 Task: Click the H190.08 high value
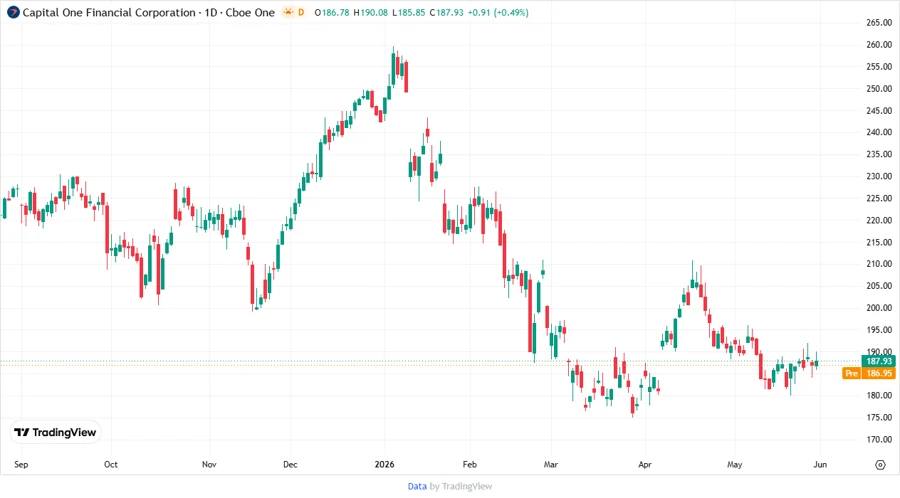click(x=370, y=12)
